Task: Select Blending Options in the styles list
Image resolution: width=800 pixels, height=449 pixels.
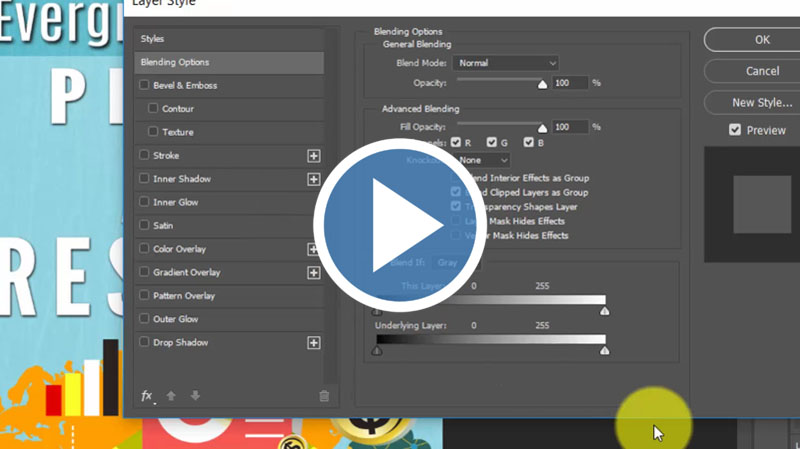Action: pos(230,62)
